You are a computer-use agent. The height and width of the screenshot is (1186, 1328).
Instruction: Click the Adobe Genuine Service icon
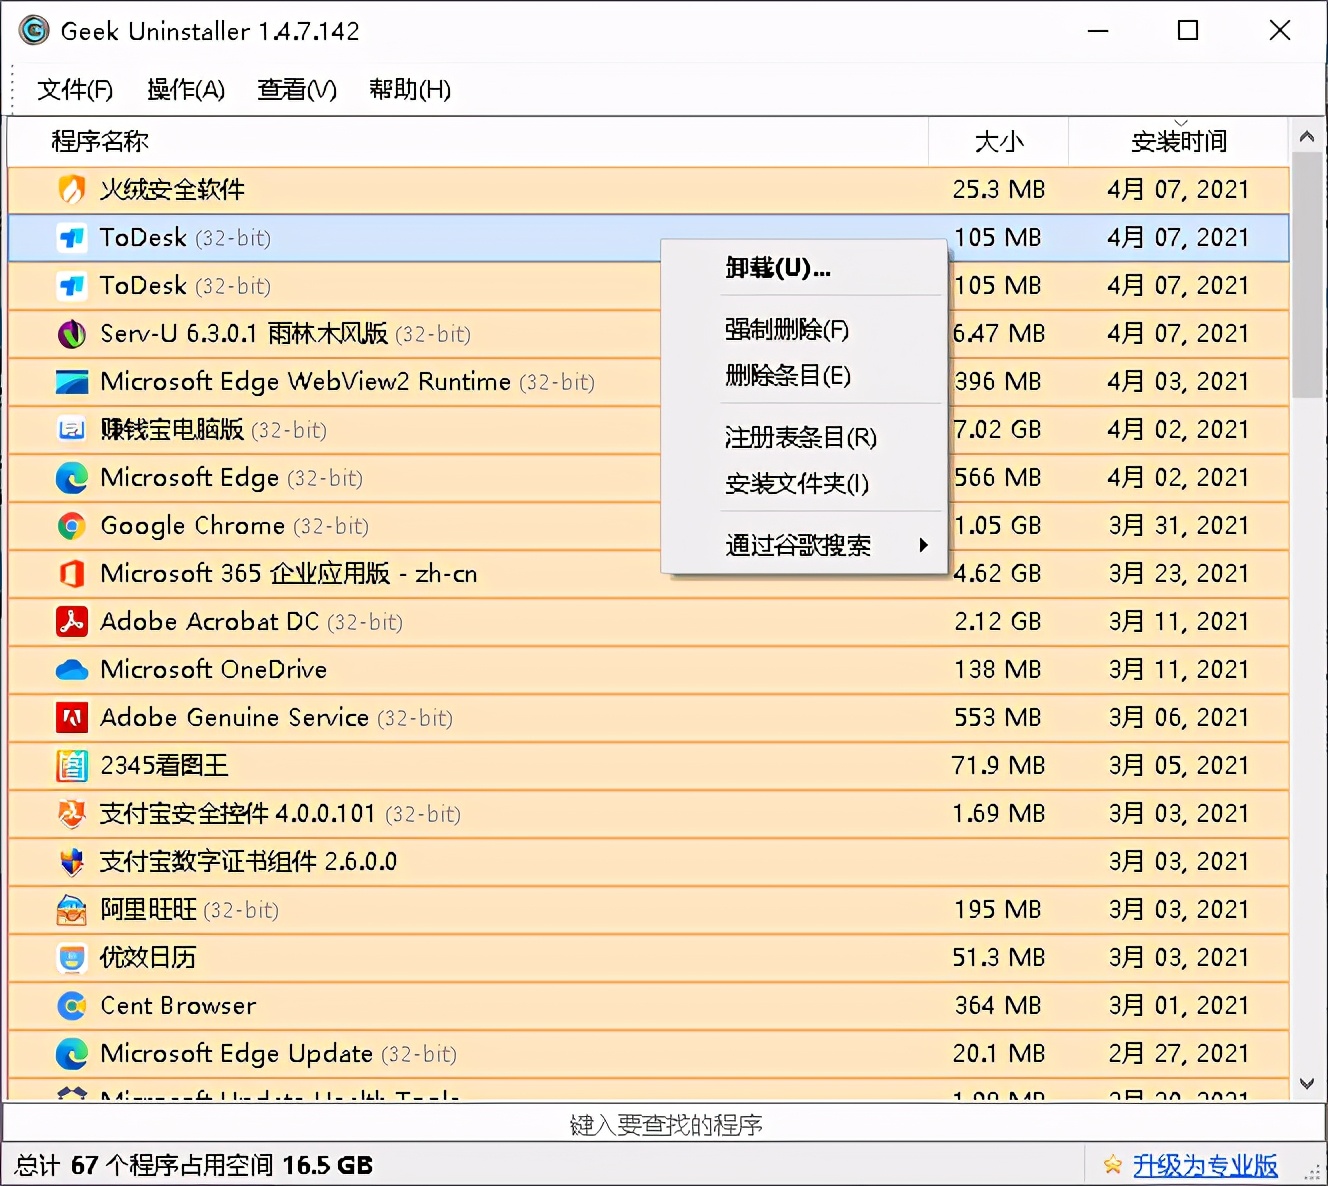click(x=71, y=717)
